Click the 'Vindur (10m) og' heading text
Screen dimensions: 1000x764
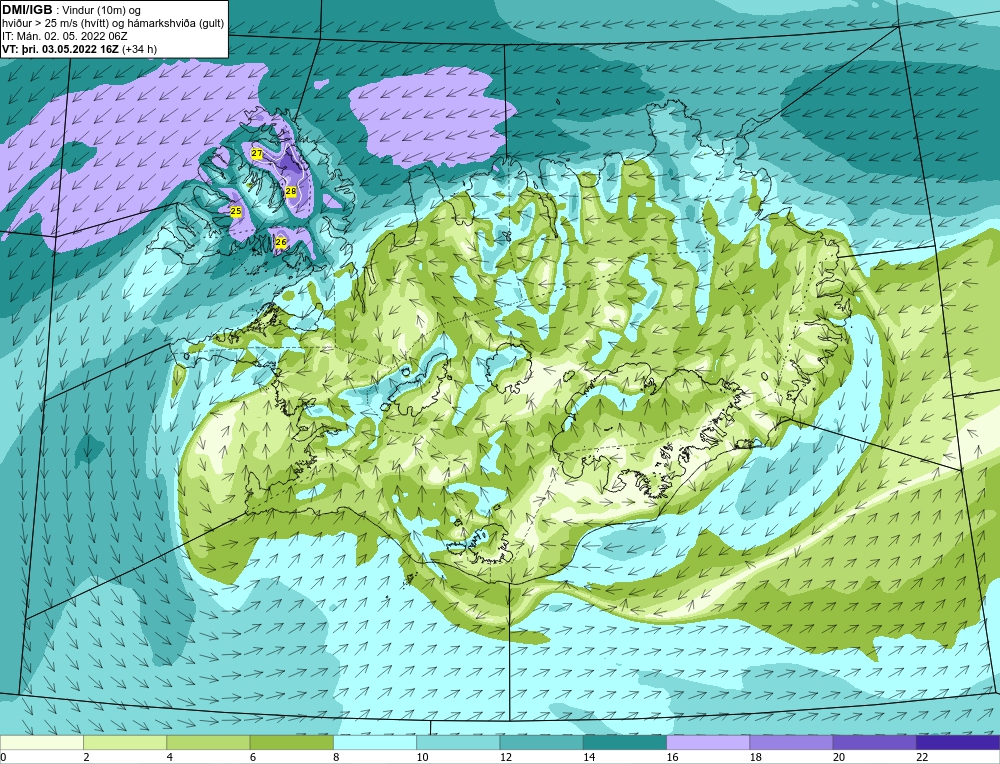pyautogui.click(x=101, y=10)
